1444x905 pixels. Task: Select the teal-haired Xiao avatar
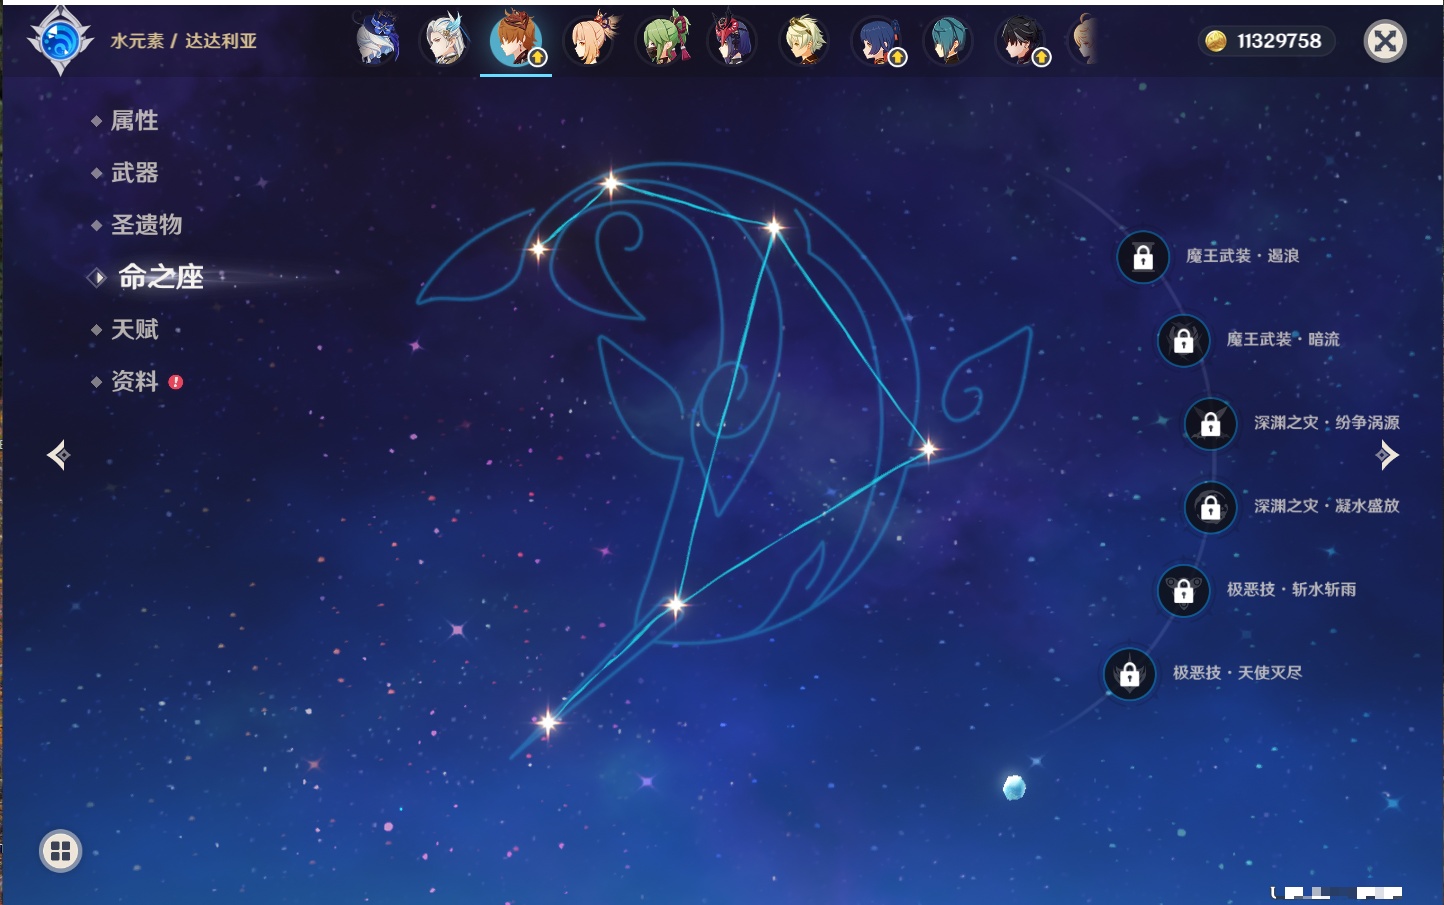click(x=947, y=40)
